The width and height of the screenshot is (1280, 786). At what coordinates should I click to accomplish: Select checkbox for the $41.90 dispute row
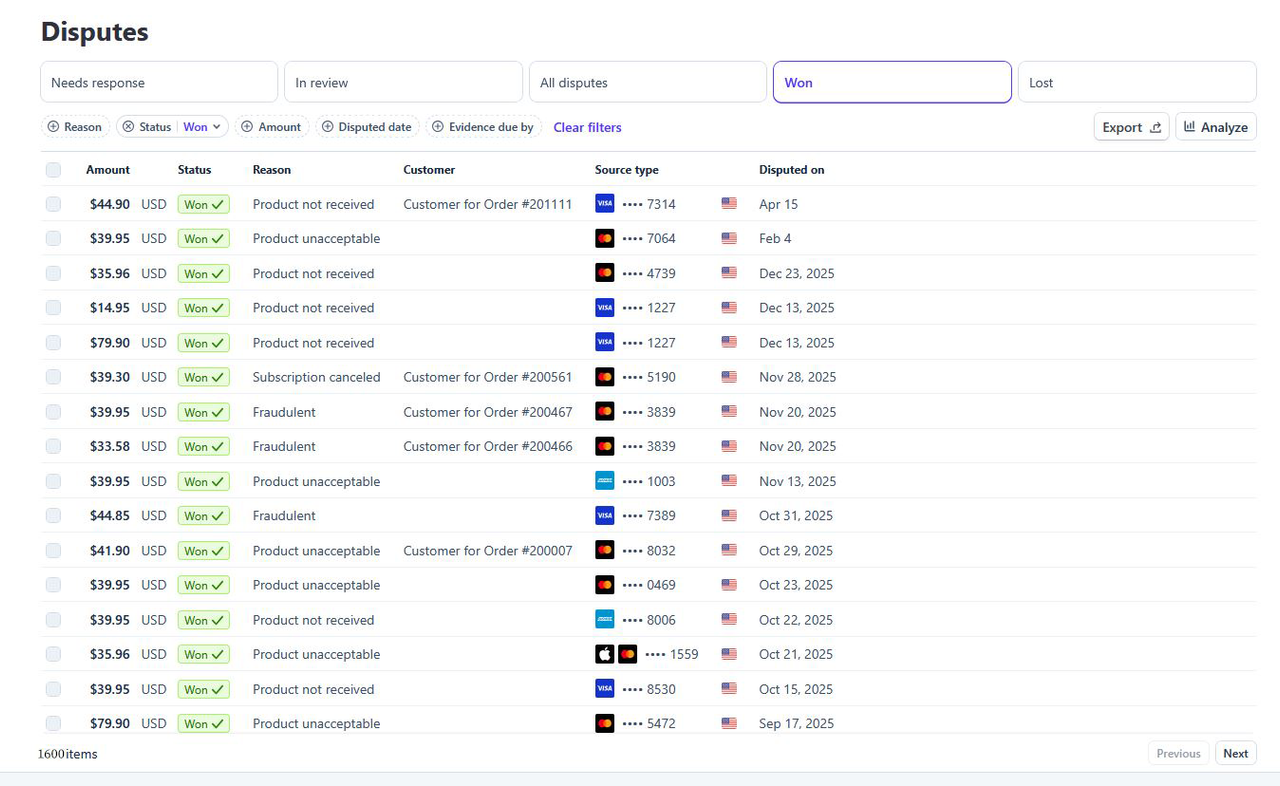53,550
